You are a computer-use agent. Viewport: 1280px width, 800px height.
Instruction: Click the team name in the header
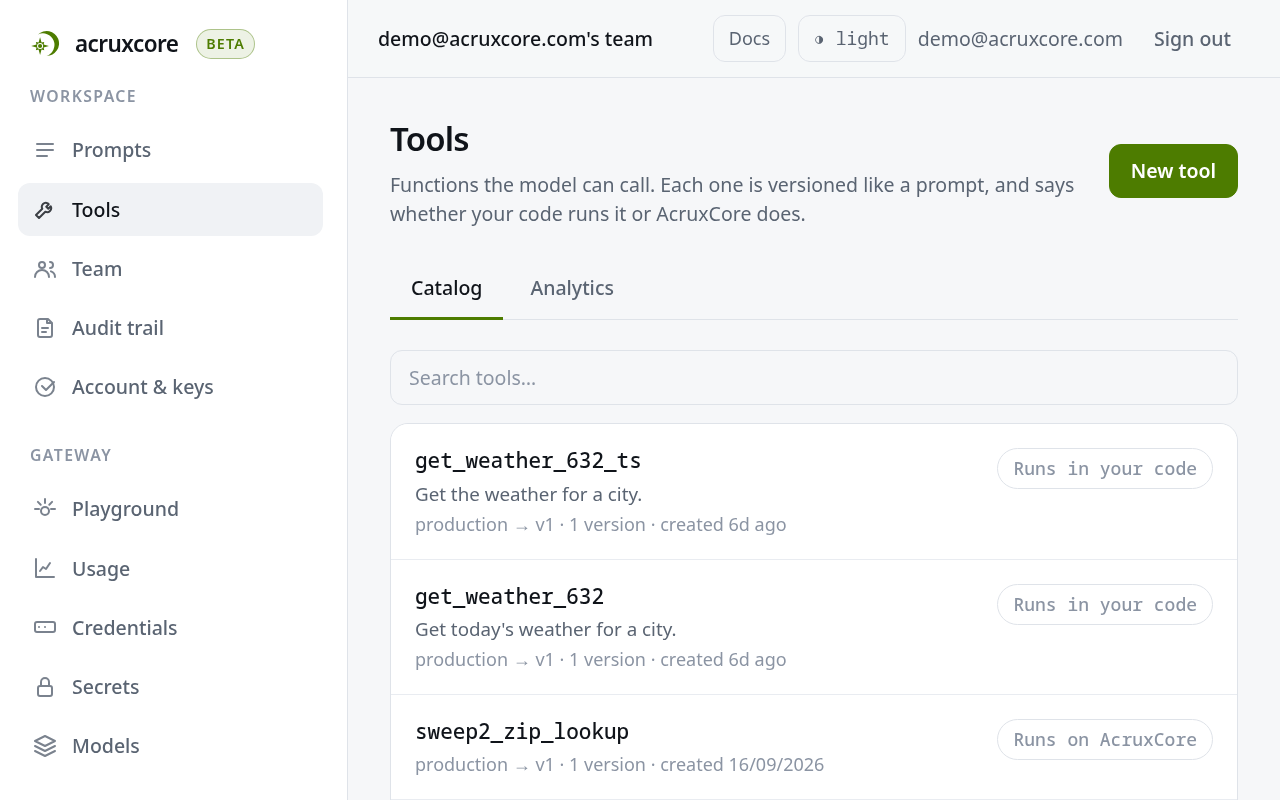(515, 39)
